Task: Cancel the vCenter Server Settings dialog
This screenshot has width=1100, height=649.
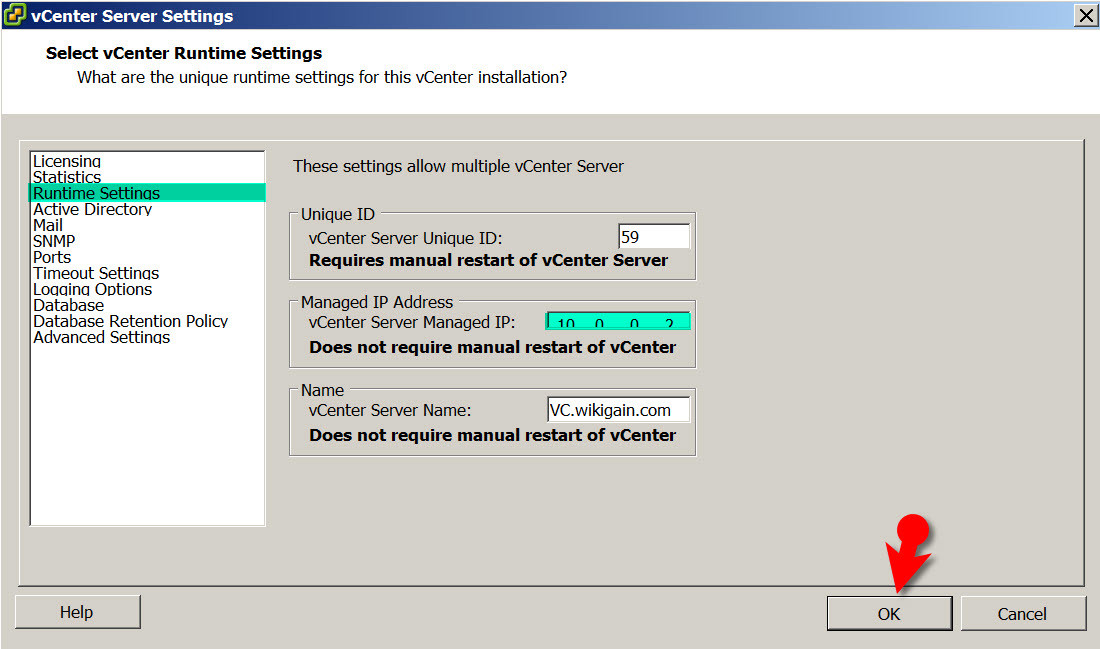Action: pos(1022,614)
